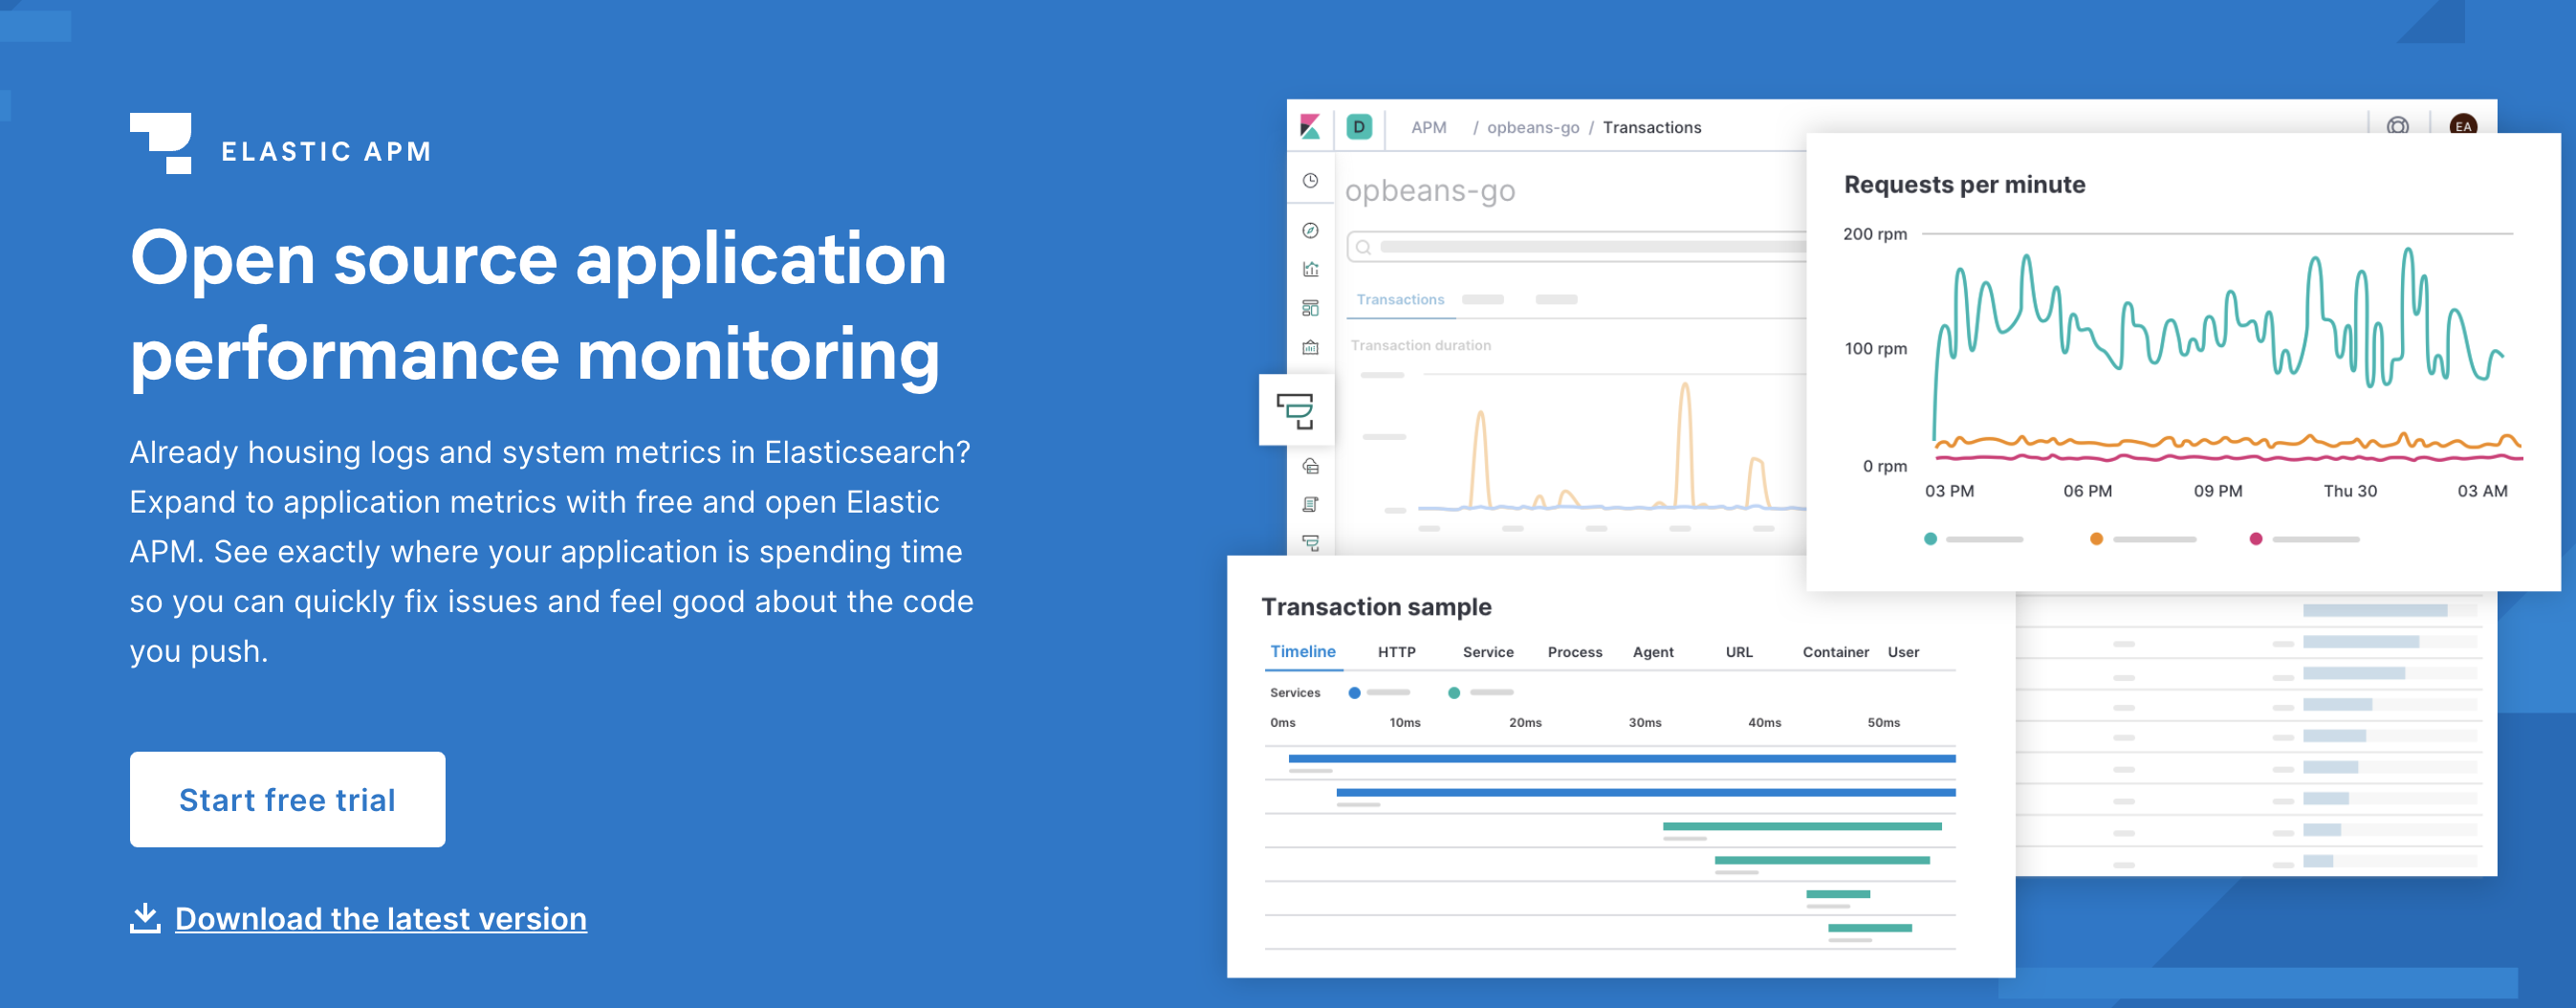
Task: Click the opbeans-go breadcrumb
Action: pyautogui.click(x=1533, y=128)
